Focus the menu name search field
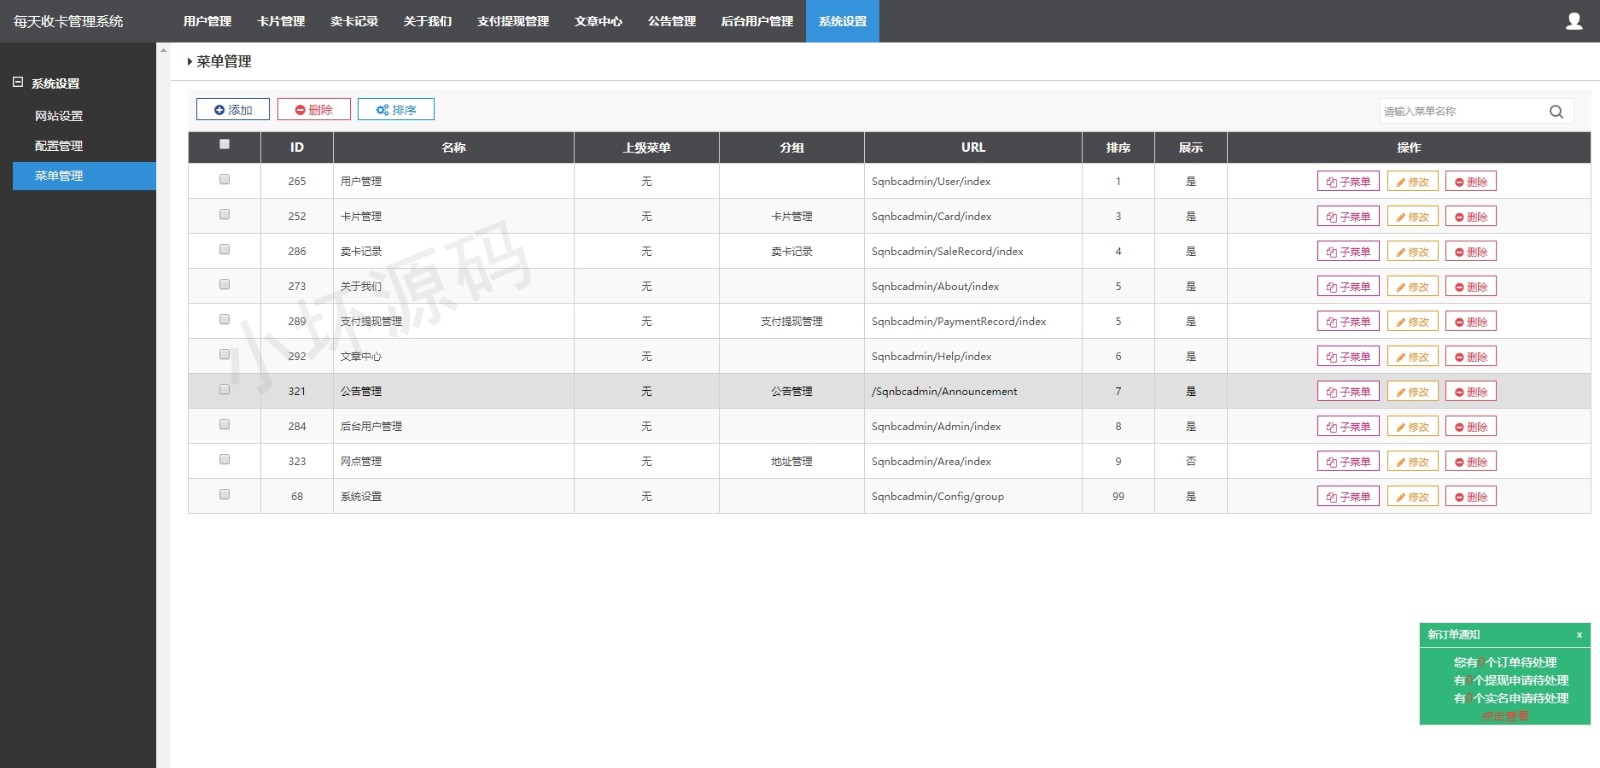The width and height of the screenshot is (1600, 768). coord(1463,111)
